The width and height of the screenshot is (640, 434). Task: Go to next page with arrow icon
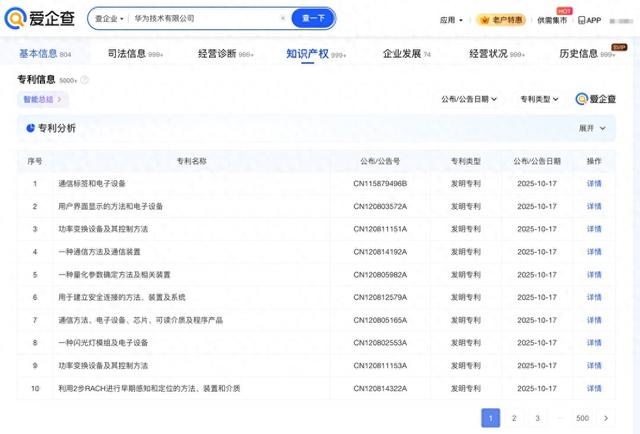[x=606, y=418]
